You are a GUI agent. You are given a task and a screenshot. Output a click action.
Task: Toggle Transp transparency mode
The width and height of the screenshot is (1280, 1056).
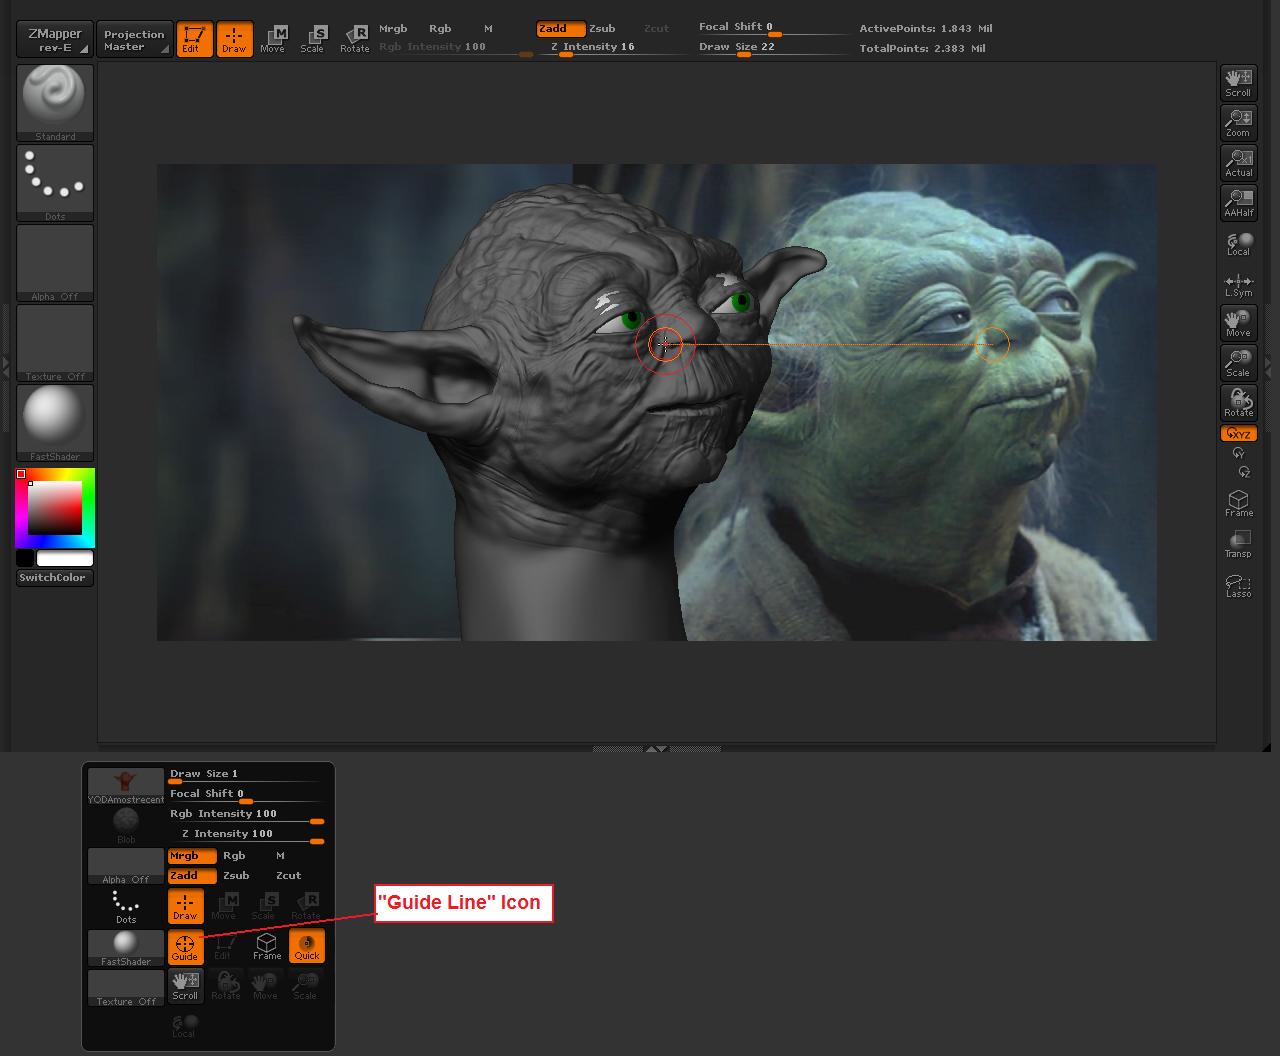click(x=1238, y=545)
